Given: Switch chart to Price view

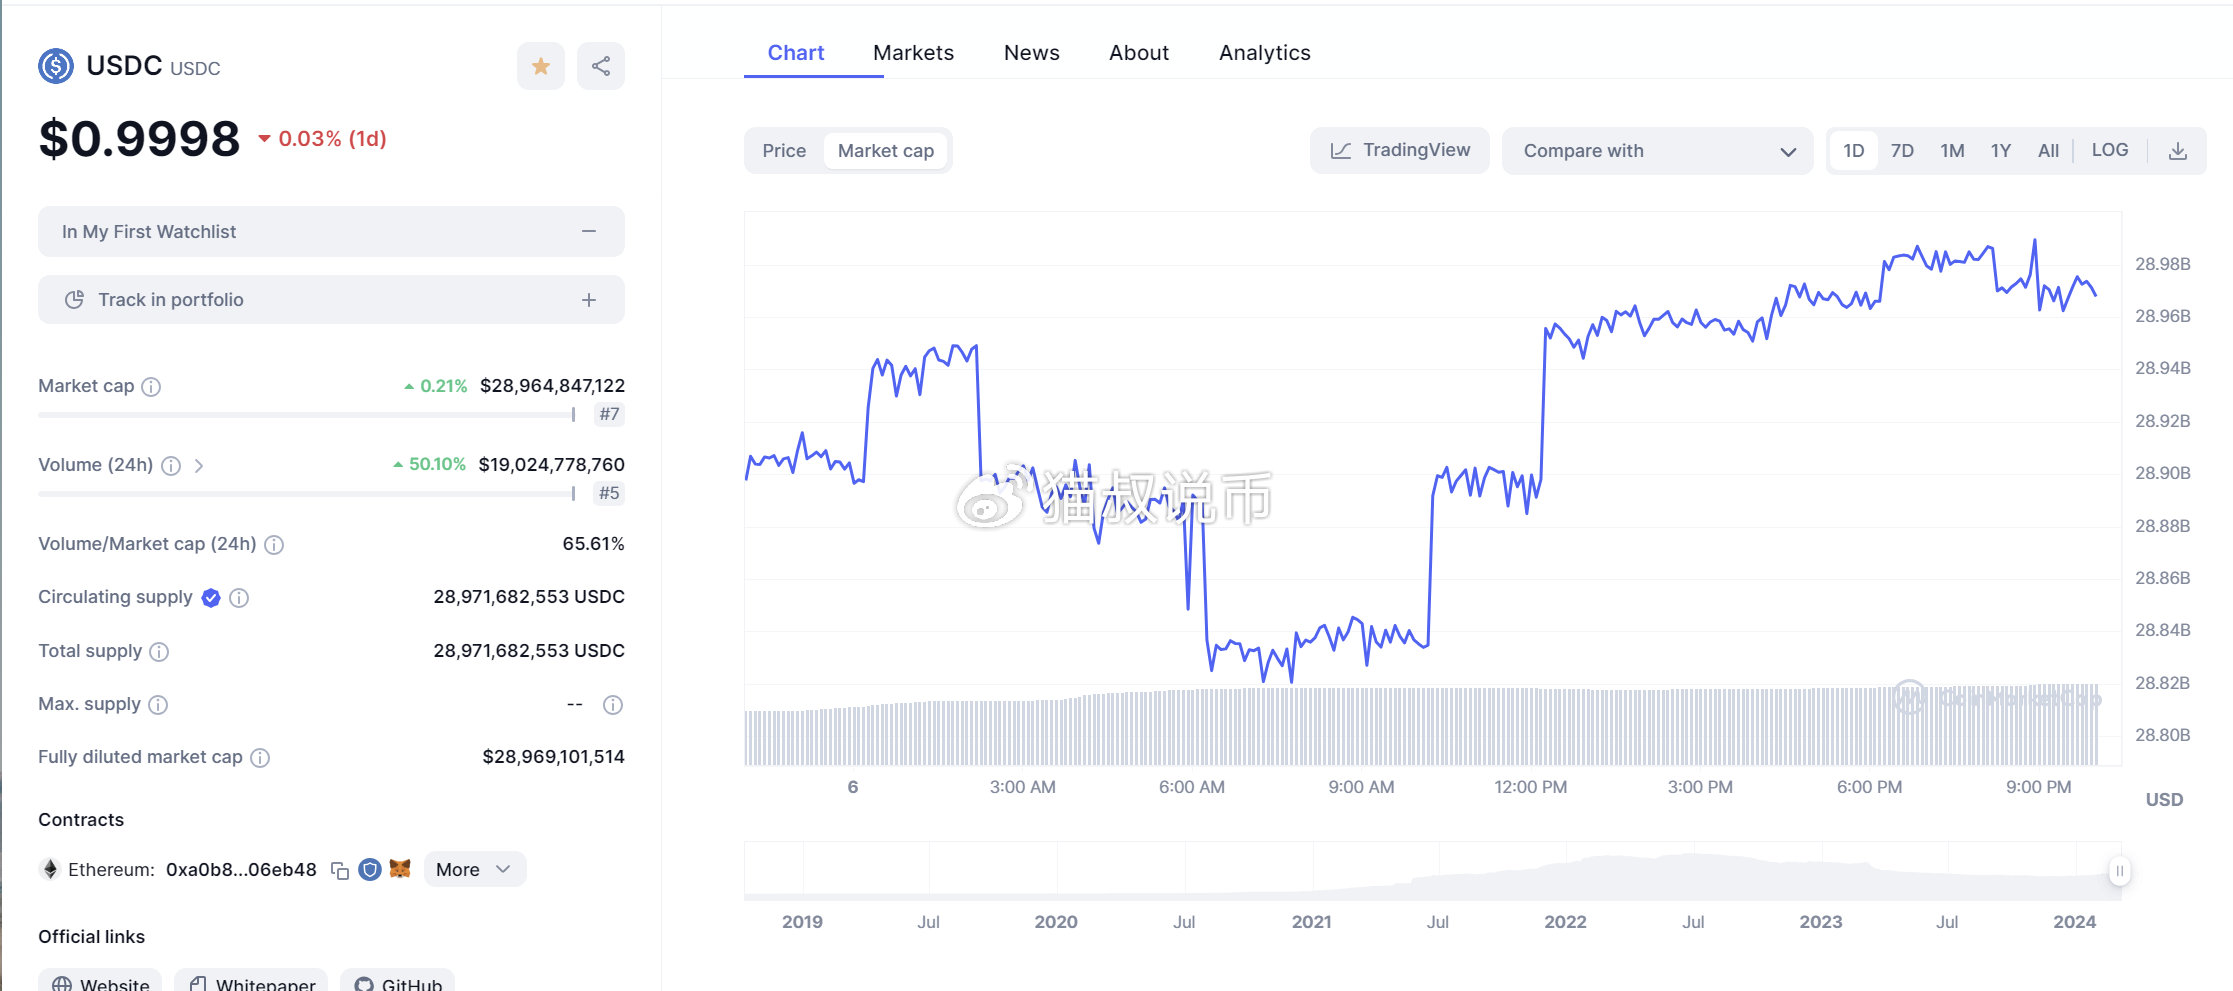Looking at the screenshot, I should click(784, 151).
